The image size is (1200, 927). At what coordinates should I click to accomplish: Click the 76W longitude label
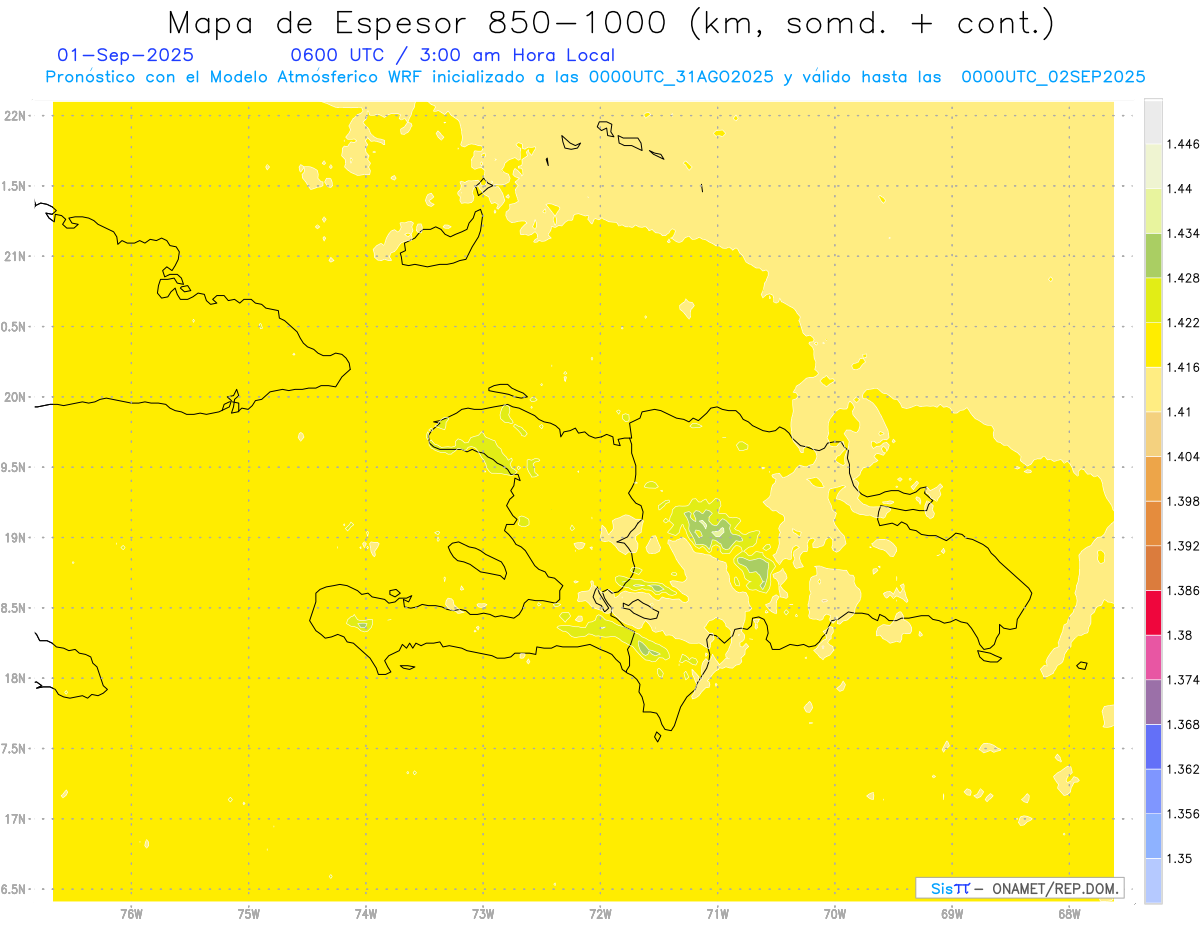coord(131,913)
